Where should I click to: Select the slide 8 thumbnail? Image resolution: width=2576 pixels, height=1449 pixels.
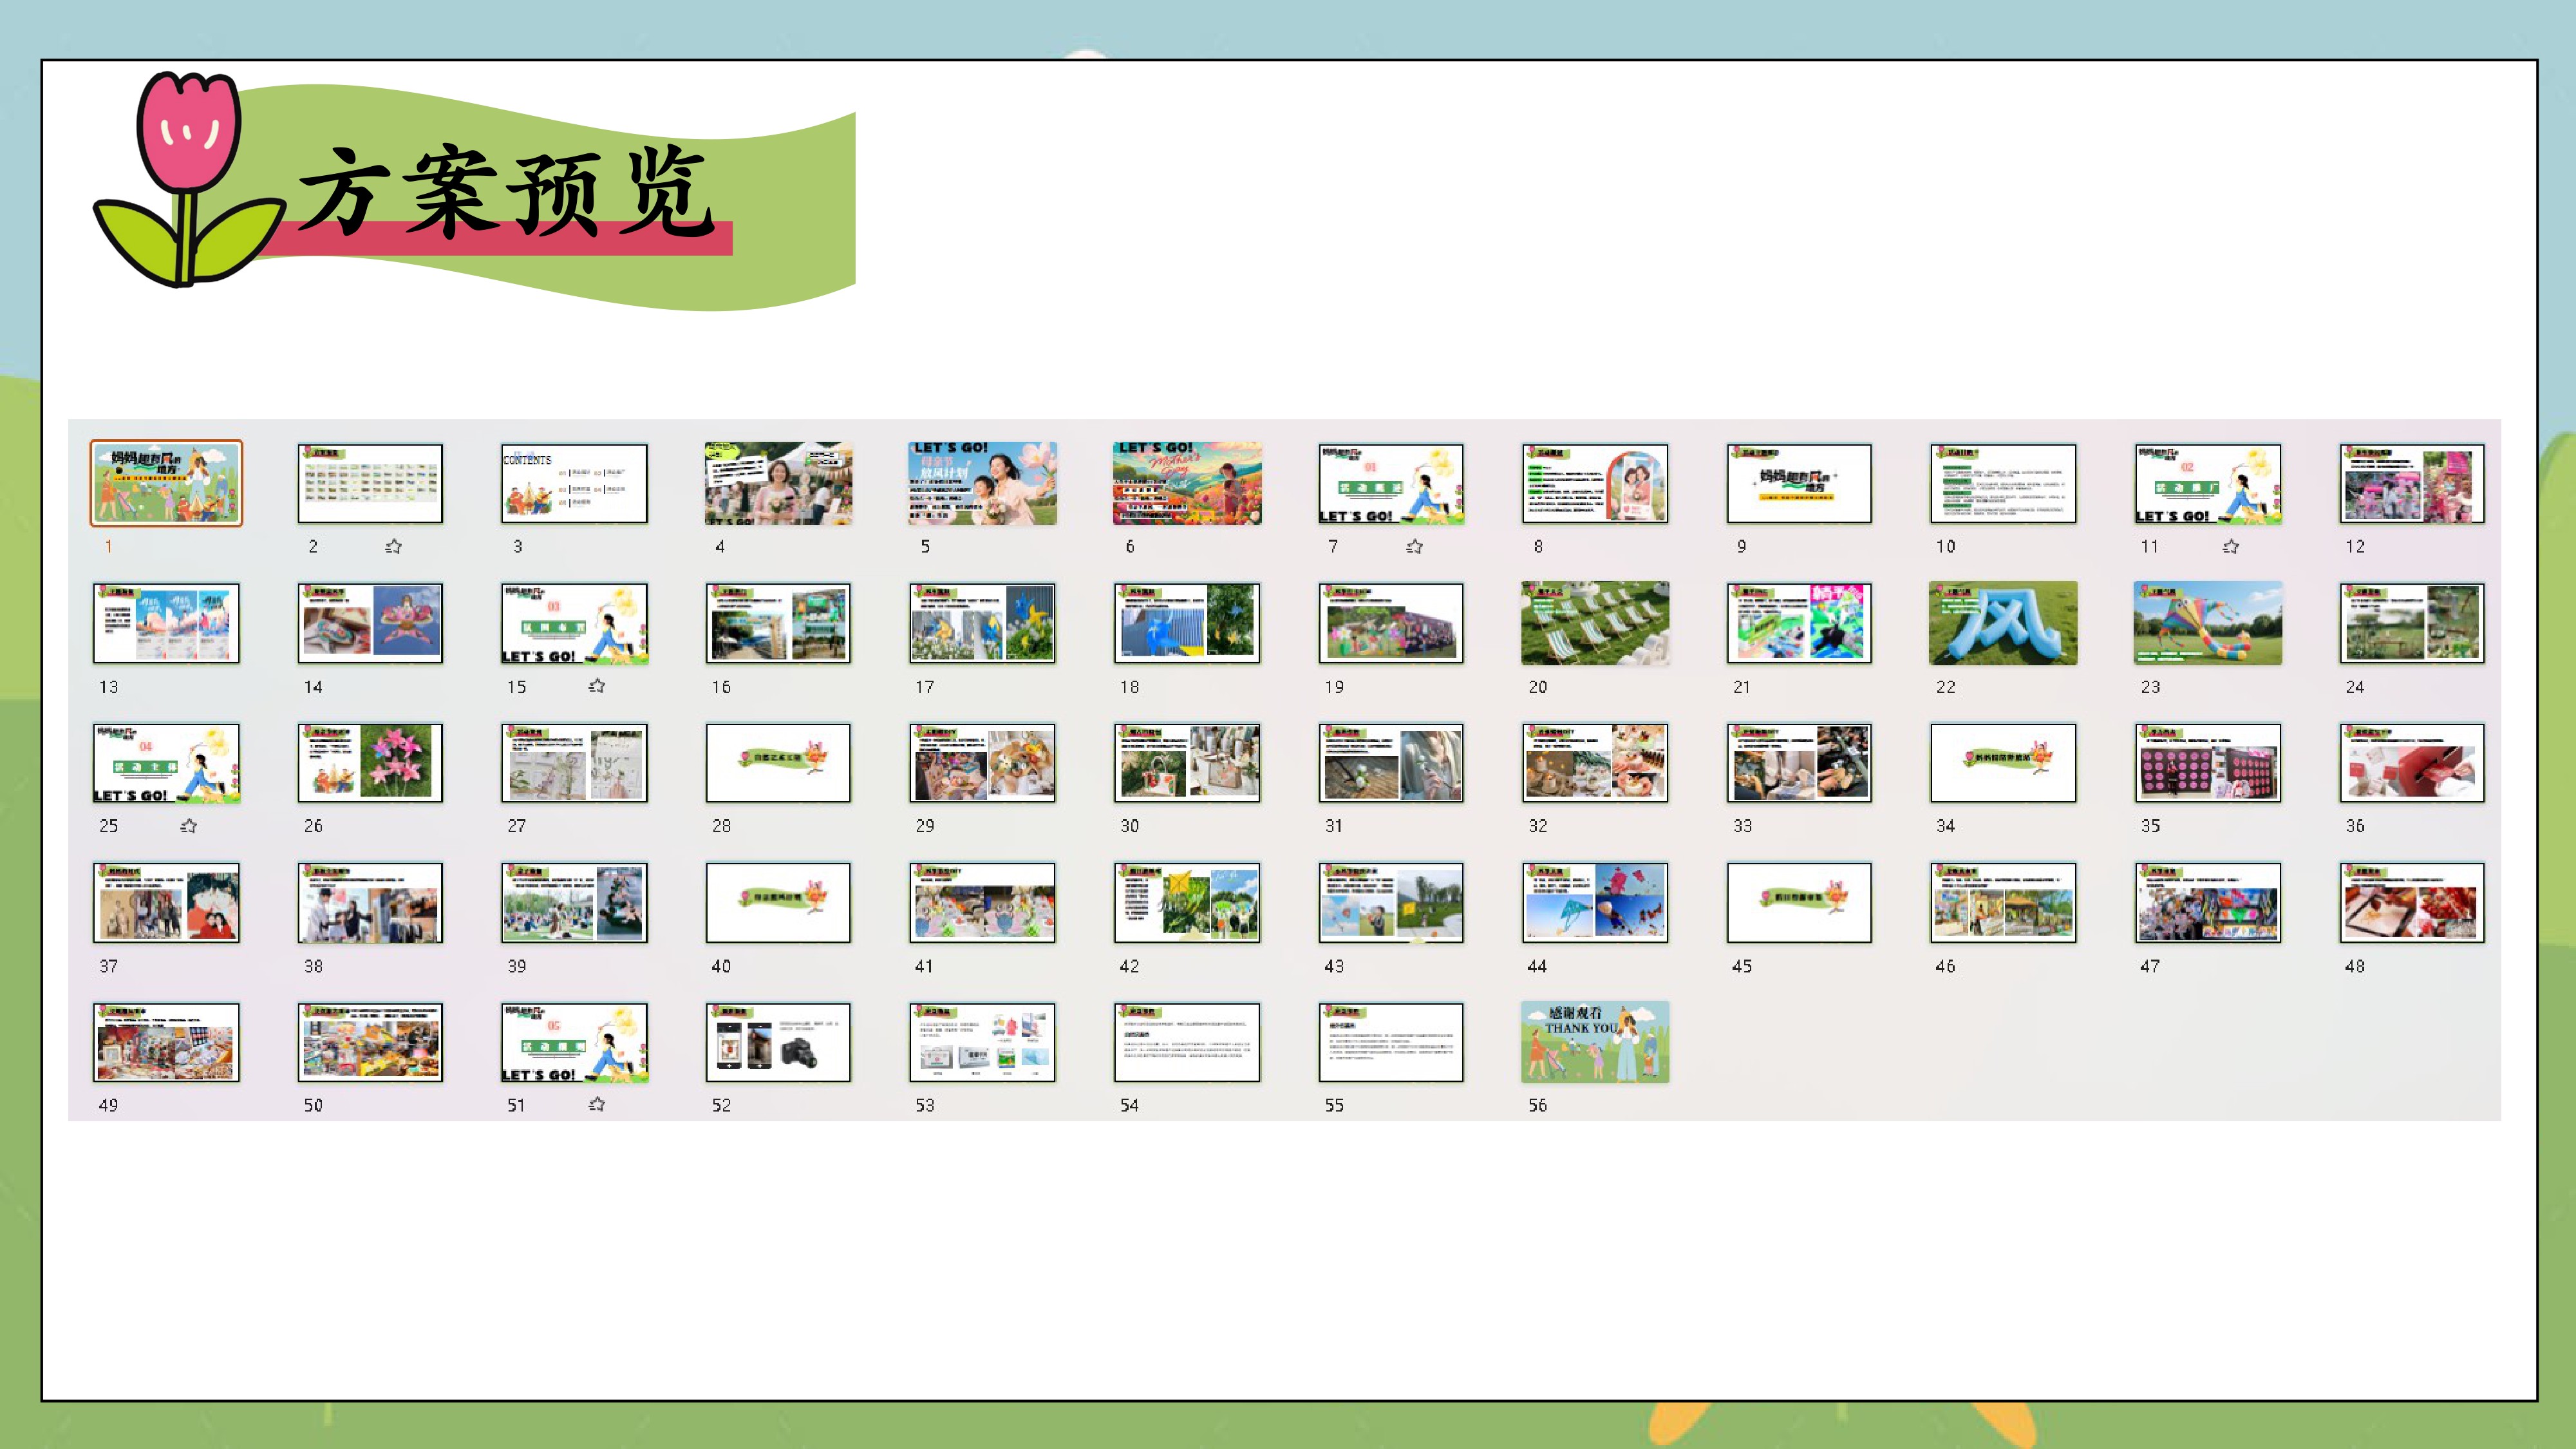tap(1595, 483)
